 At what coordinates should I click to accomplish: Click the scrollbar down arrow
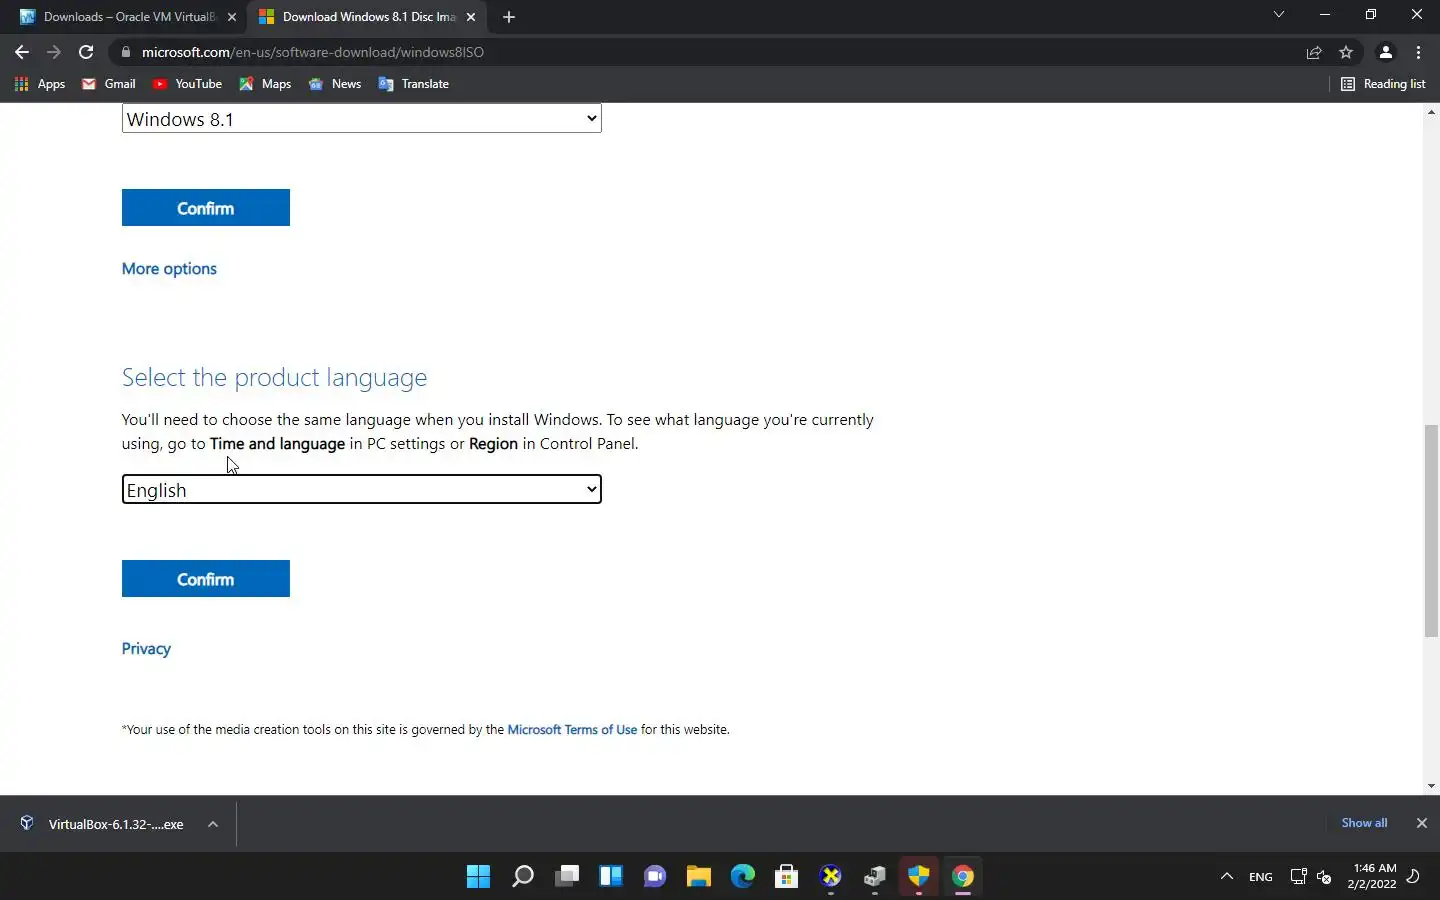[x=1431, y=786]
